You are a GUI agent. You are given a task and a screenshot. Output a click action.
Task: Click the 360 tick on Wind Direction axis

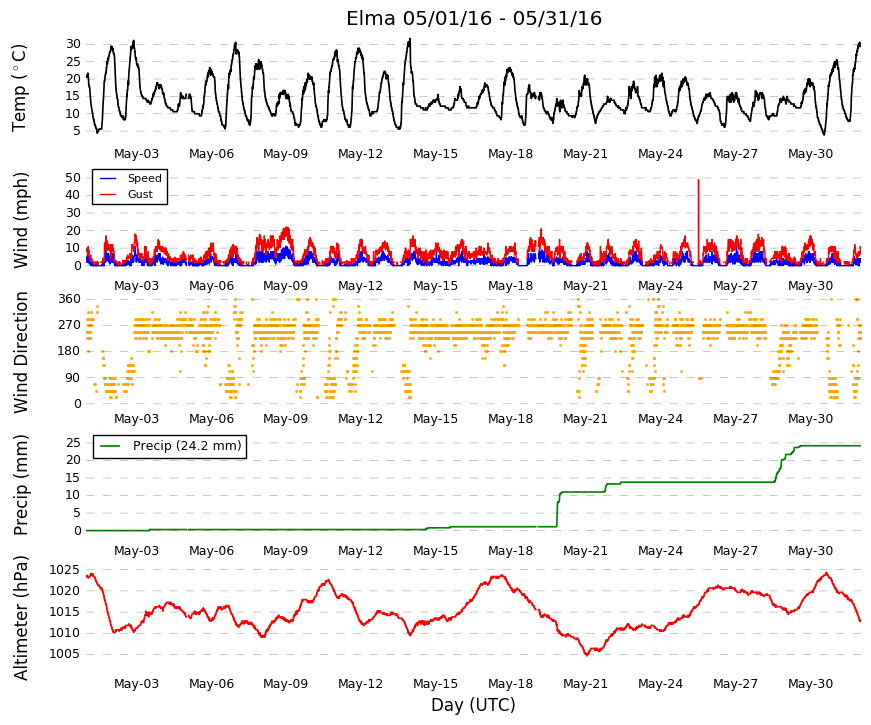tap(70, 299)
